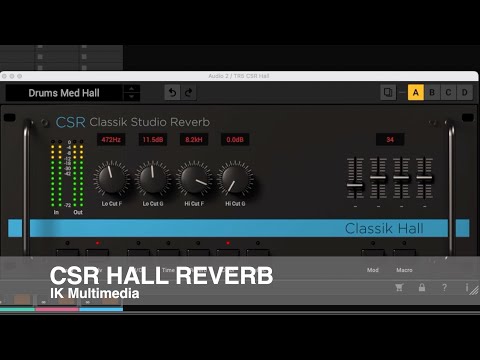The width and height of the screenshot is (480, 360).
Task: Open the info 'i' icon
Action: click(467, 287)
